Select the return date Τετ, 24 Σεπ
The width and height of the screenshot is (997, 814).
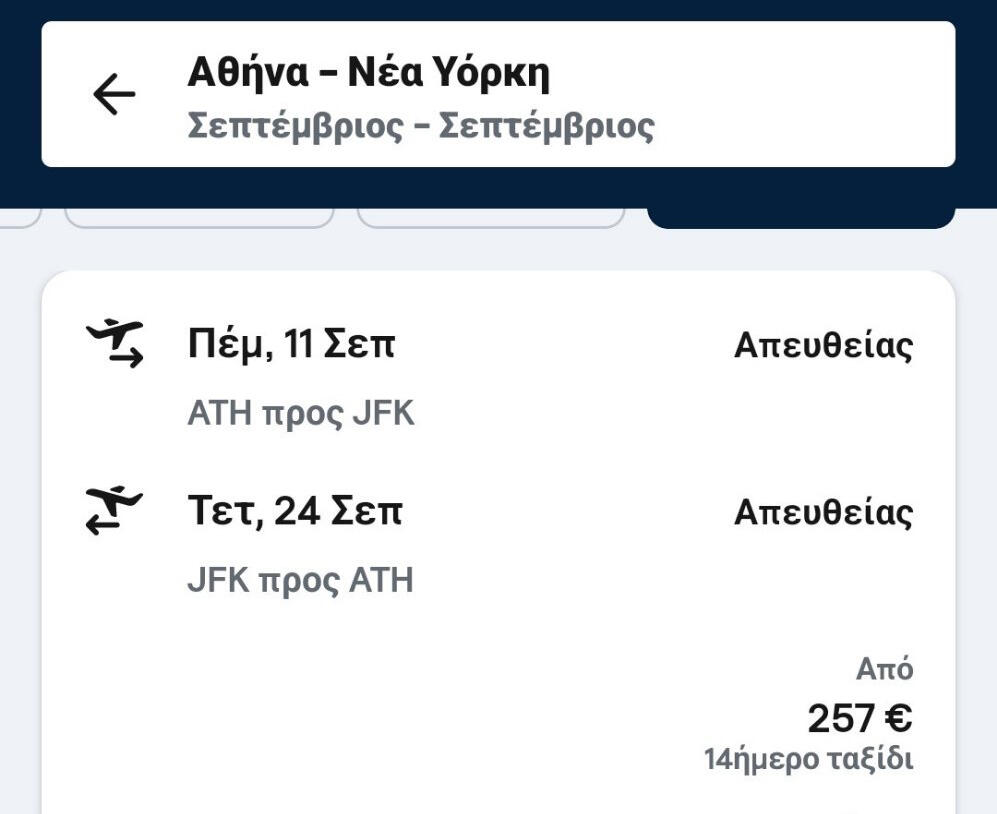coord(295,512)
